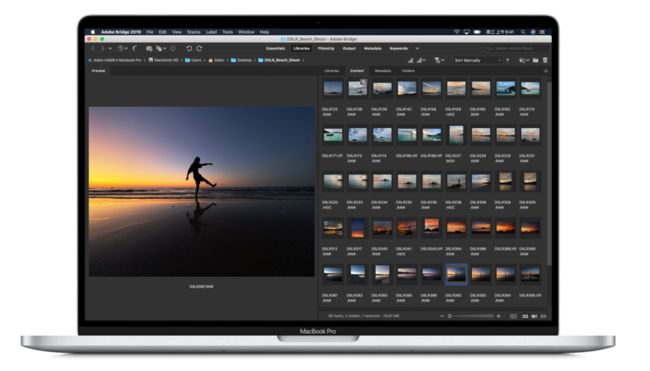Toggle lock thumbnail grid view
Image resolution: width=650 pixels, height=371 pixels.
click(513, 316)
